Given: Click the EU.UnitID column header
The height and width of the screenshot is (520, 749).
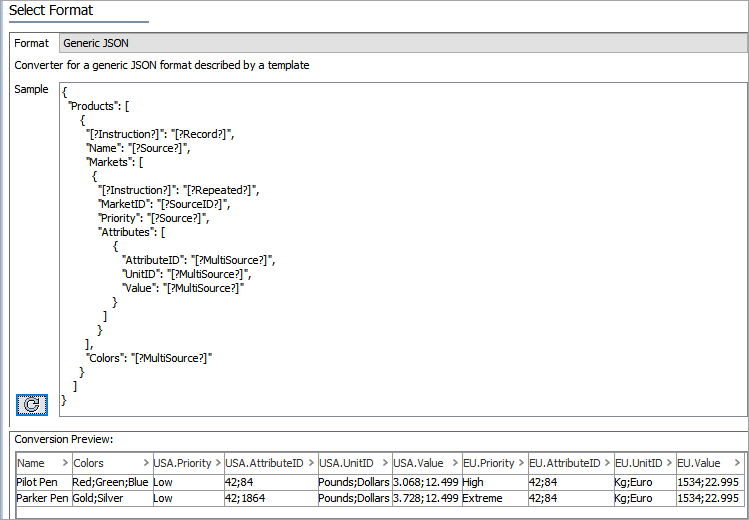Looking at the screenshot, I should [x=639, y=463].
